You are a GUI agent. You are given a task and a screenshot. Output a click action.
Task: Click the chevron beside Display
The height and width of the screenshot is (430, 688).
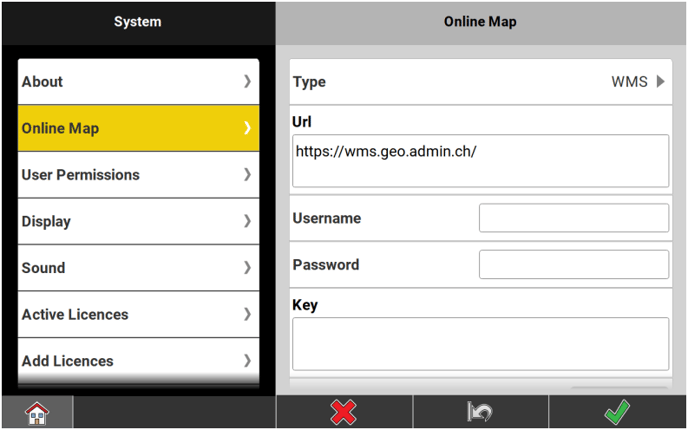click(x=247, y=221)
